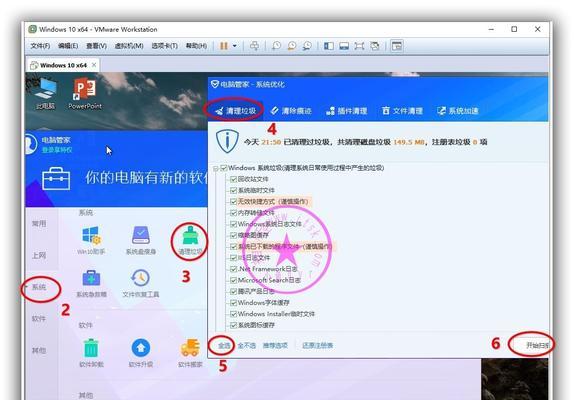
Task: Click the VMware manage snapshots icon
Action: click(307, 46)
